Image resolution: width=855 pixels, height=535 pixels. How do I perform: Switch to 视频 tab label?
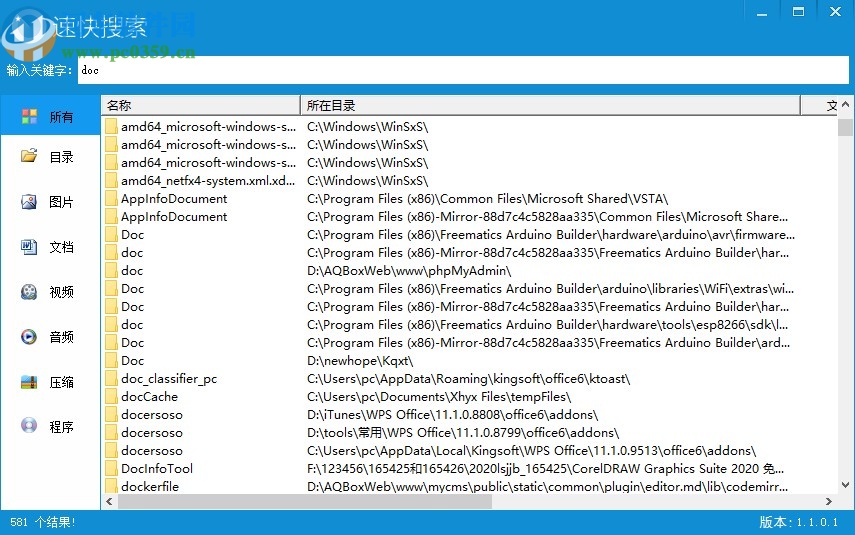[x=61, y=292]
